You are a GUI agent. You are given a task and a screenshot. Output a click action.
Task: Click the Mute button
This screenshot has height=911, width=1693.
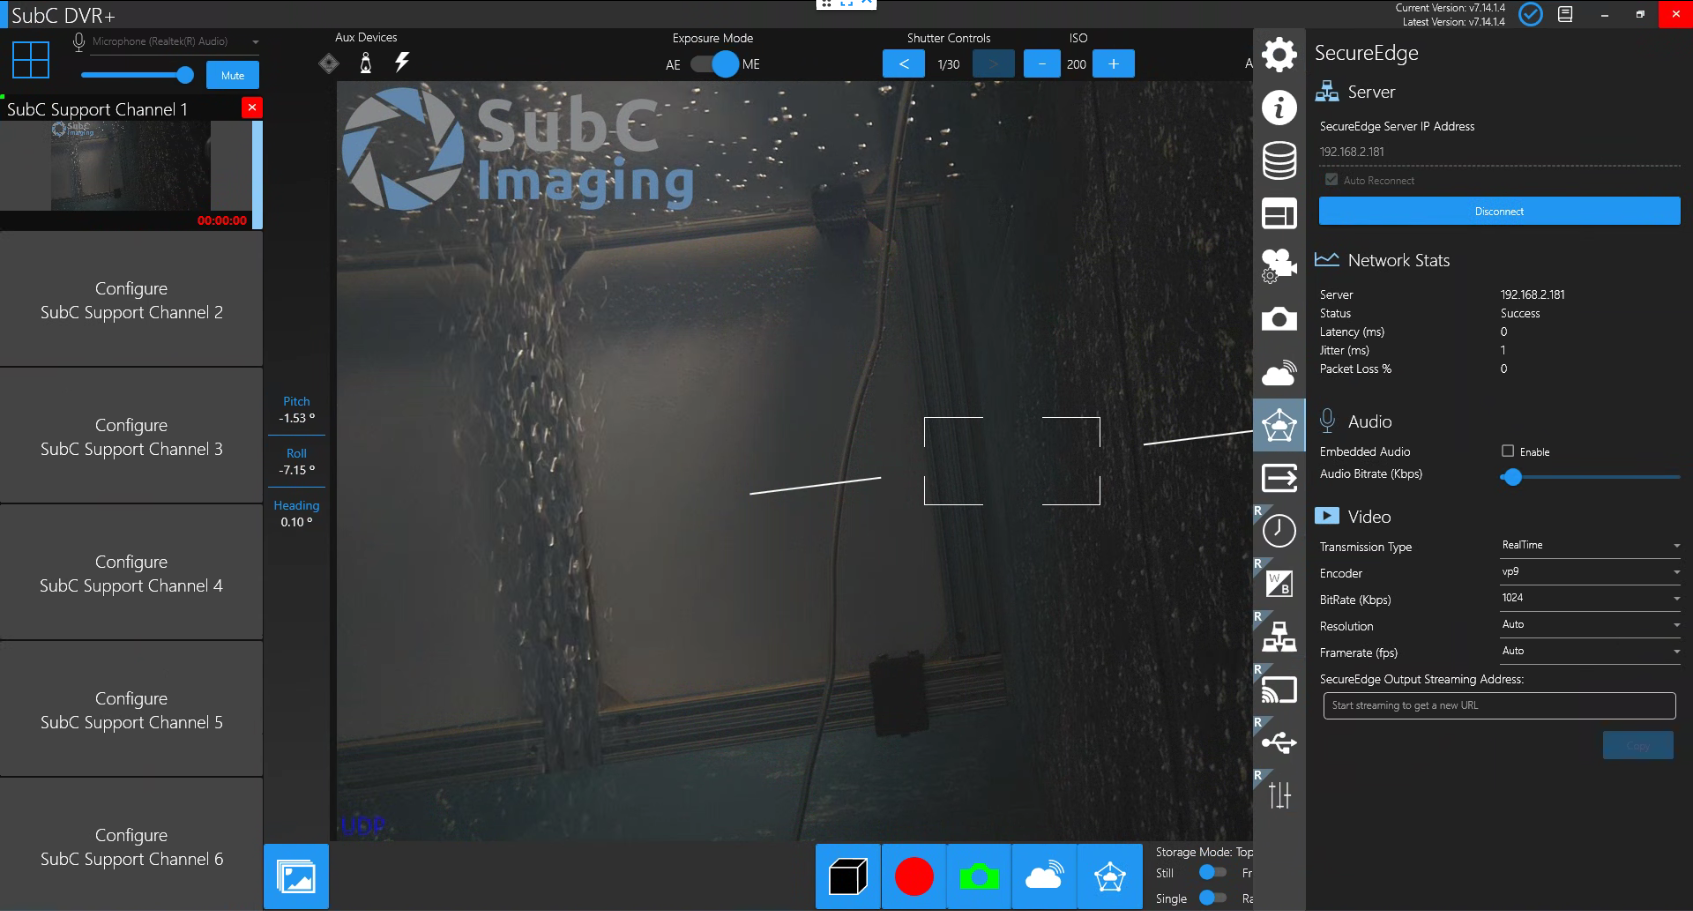coord(233,75)
